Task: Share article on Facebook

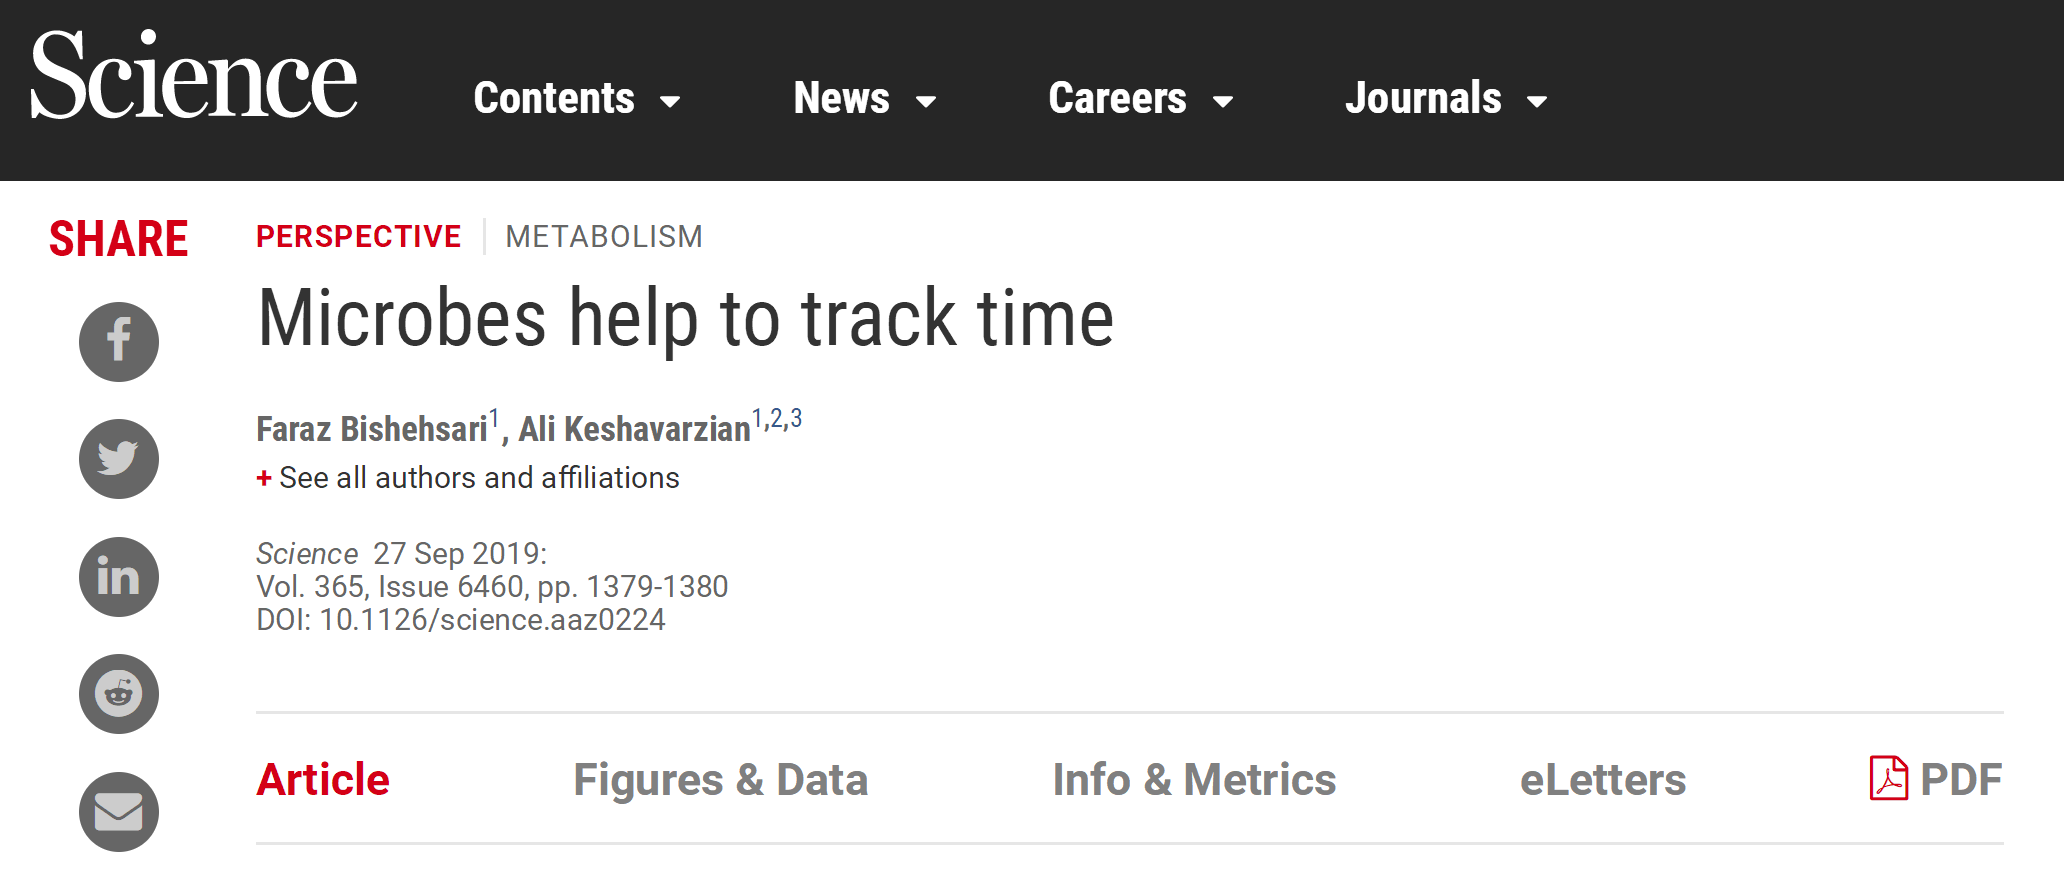Action: pyautogui.click(x=119, y=342)
